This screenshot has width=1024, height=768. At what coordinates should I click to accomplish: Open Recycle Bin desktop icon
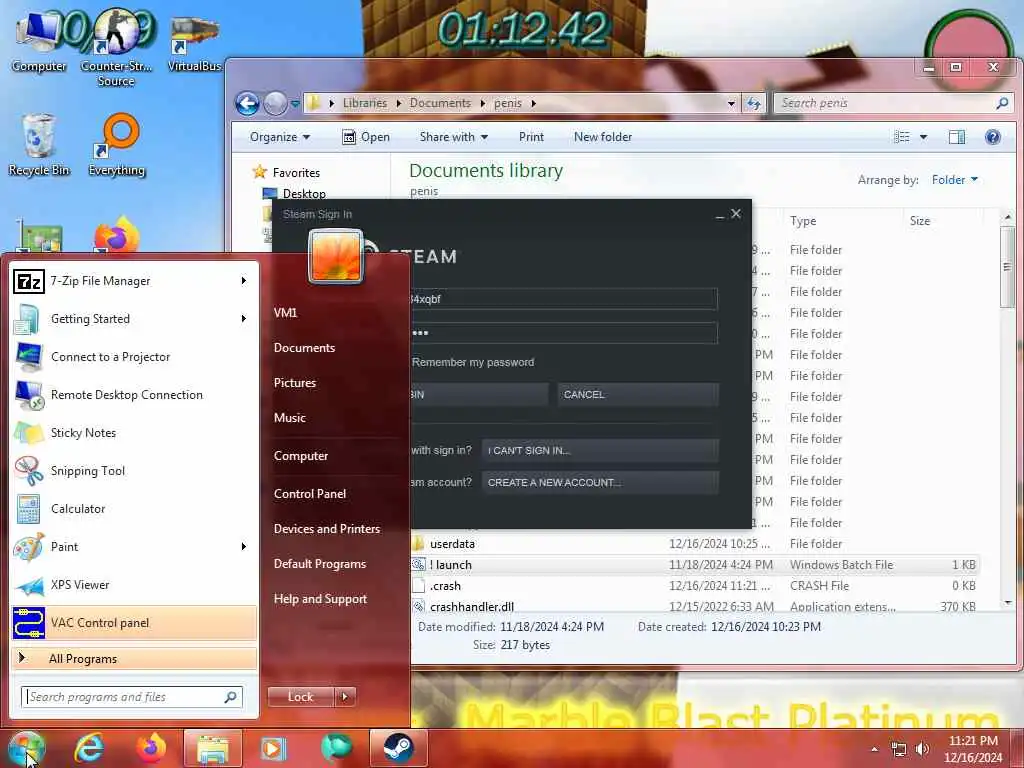[x=39, y=144]
